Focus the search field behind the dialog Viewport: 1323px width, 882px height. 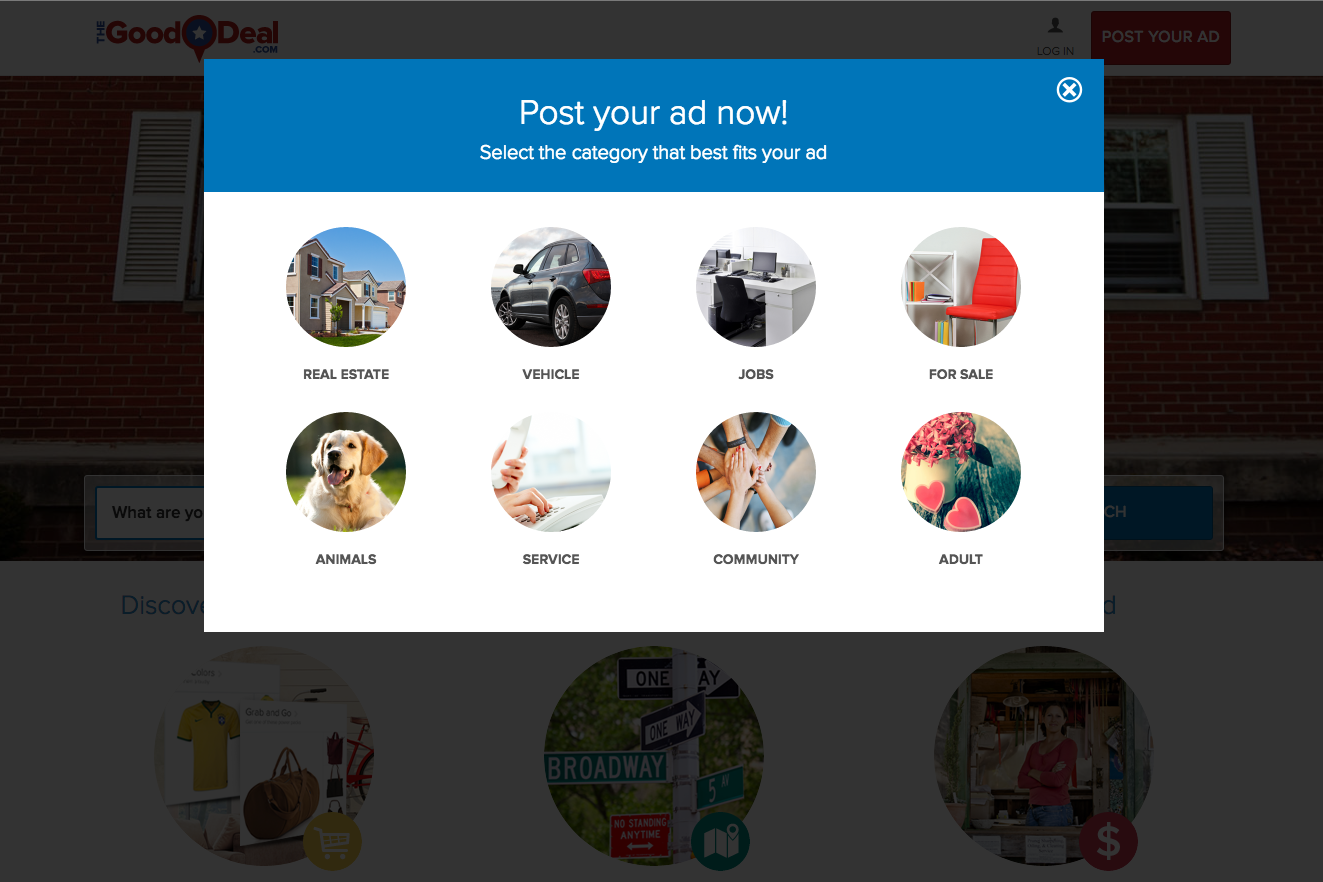[x=150, y=513]
